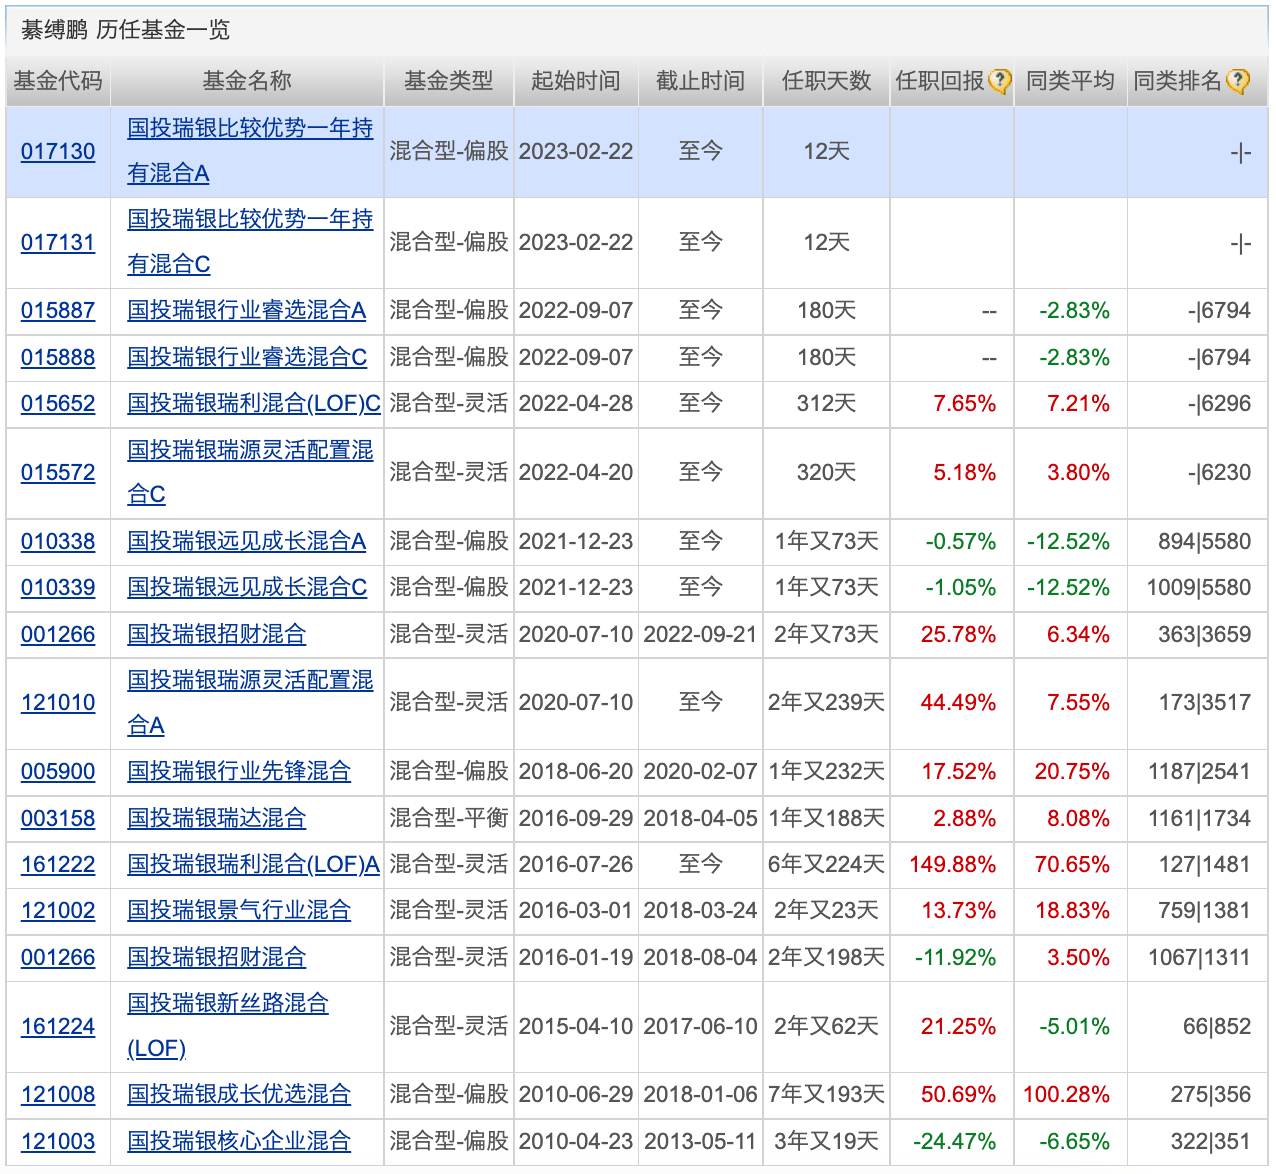Open fund code 017130 link
Image resolution: width=1276 pixels, height=1174 pixels.
58,152
